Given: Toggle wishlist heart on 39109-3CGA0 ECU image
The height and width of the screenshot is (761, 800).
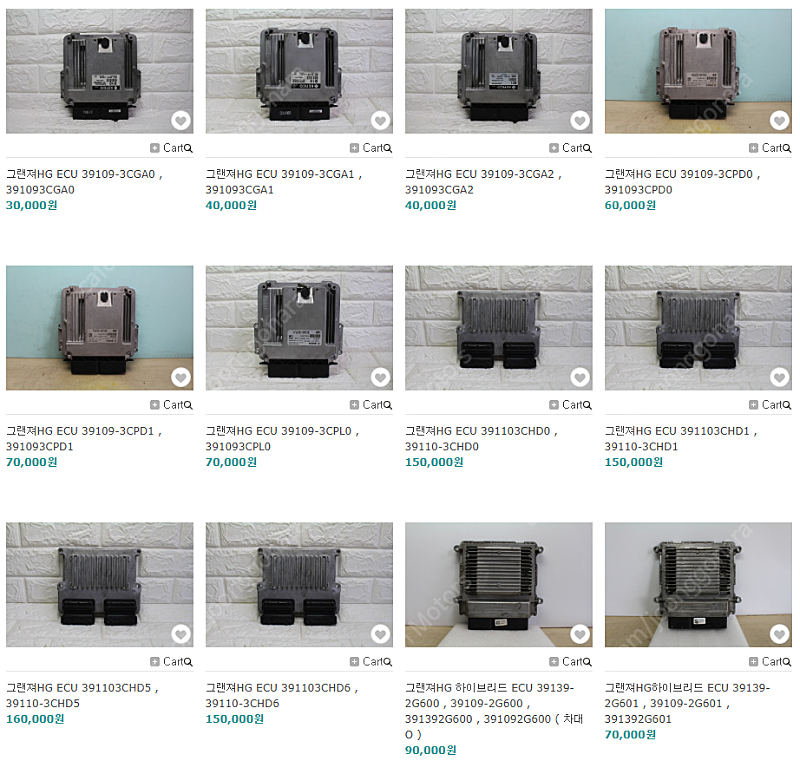Looking at the screenshot, I should coord(181,120).
